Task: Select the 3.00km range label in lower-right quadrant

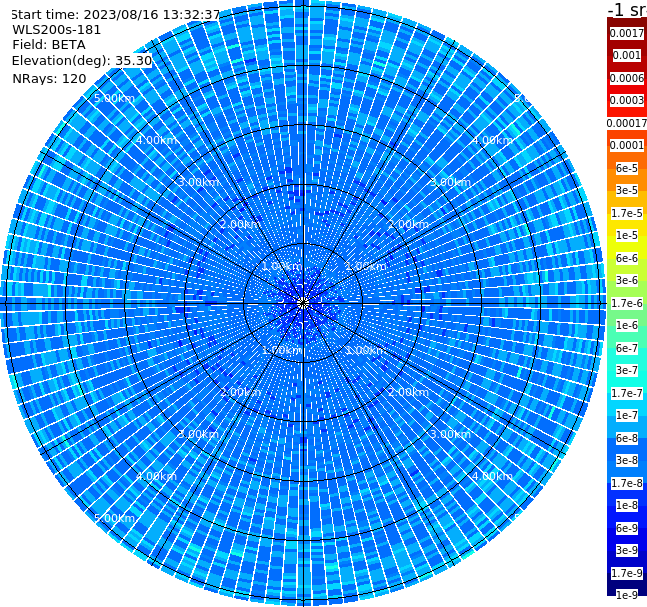Action: coord(450,434)
